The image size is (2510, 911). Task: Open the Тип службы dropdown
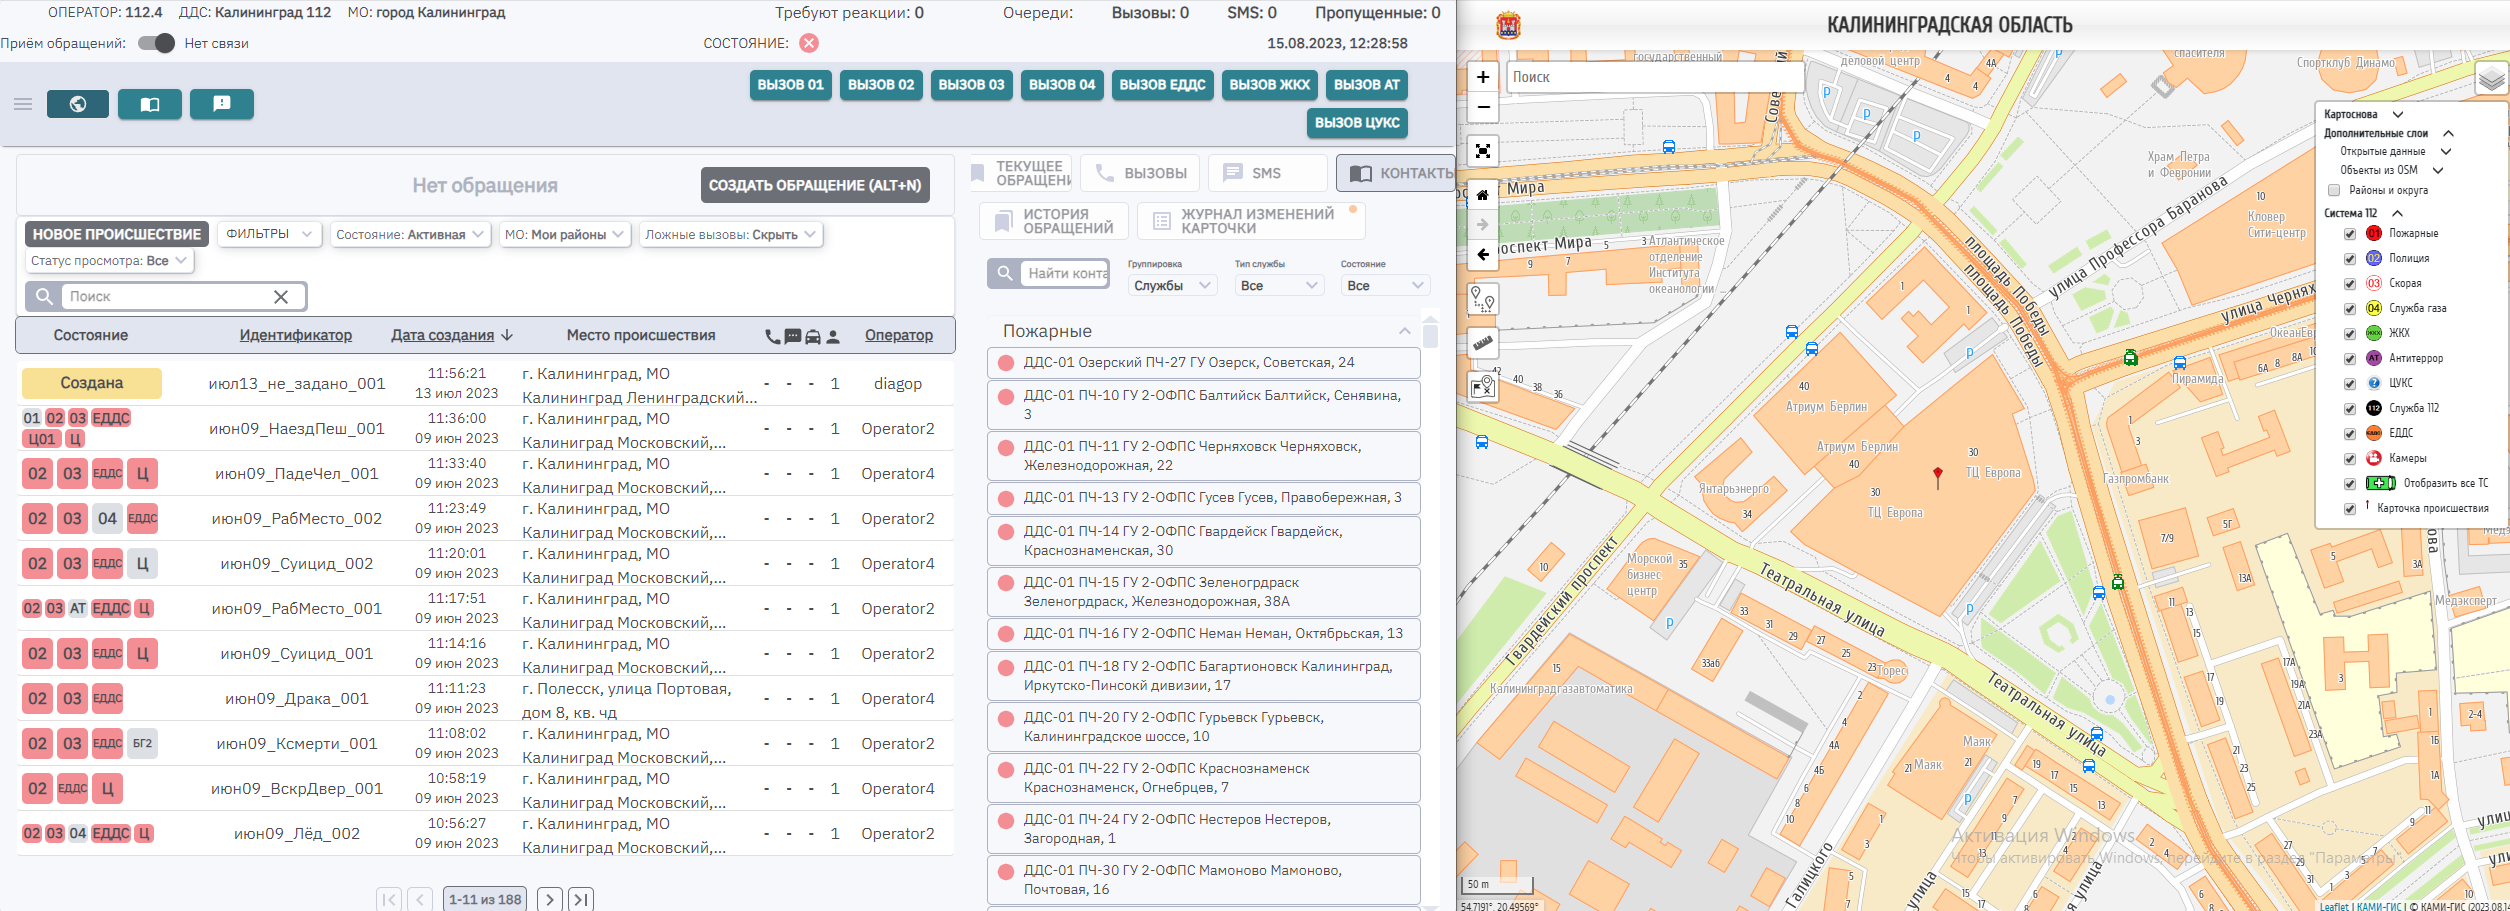coord(1279,286)
